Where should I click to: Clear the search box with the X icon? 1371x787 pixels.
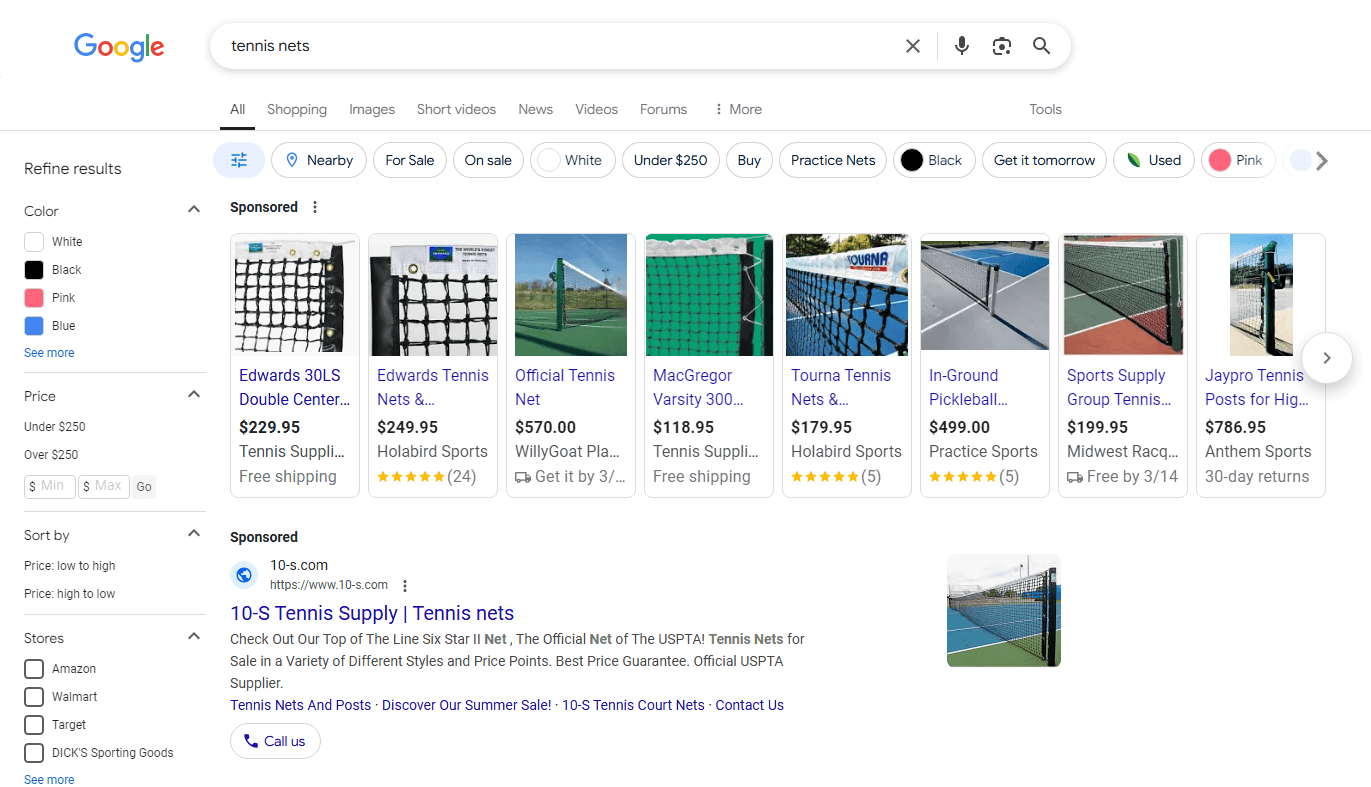pyautogui.click(x=913, y=46)
